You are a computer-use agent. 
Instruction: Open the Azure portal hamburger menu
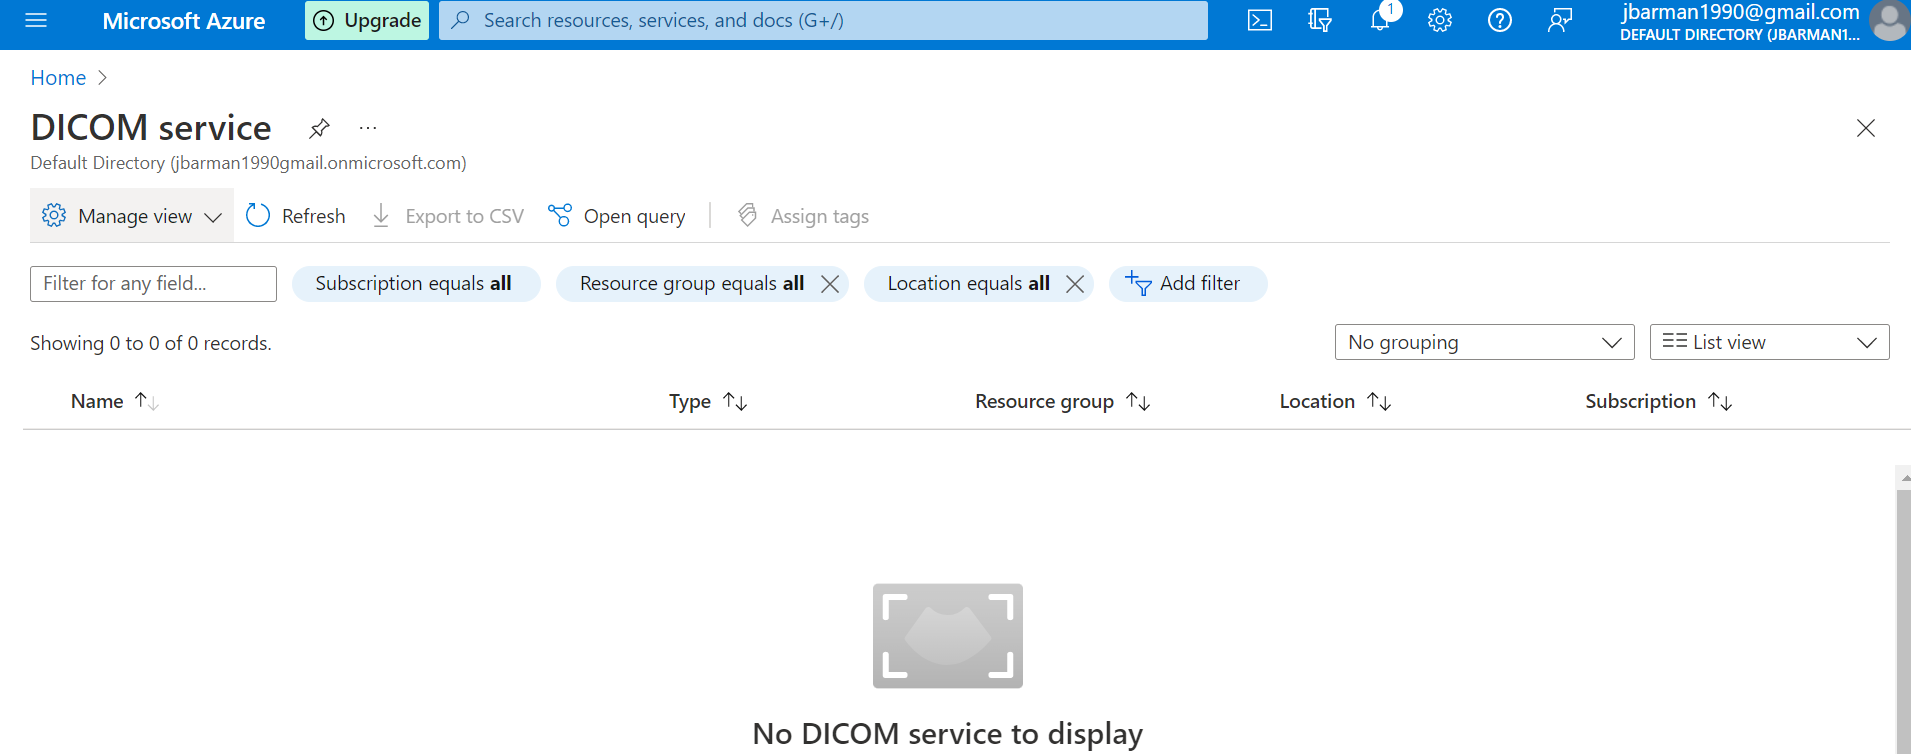pyautogui.click(x=36, y=20)
